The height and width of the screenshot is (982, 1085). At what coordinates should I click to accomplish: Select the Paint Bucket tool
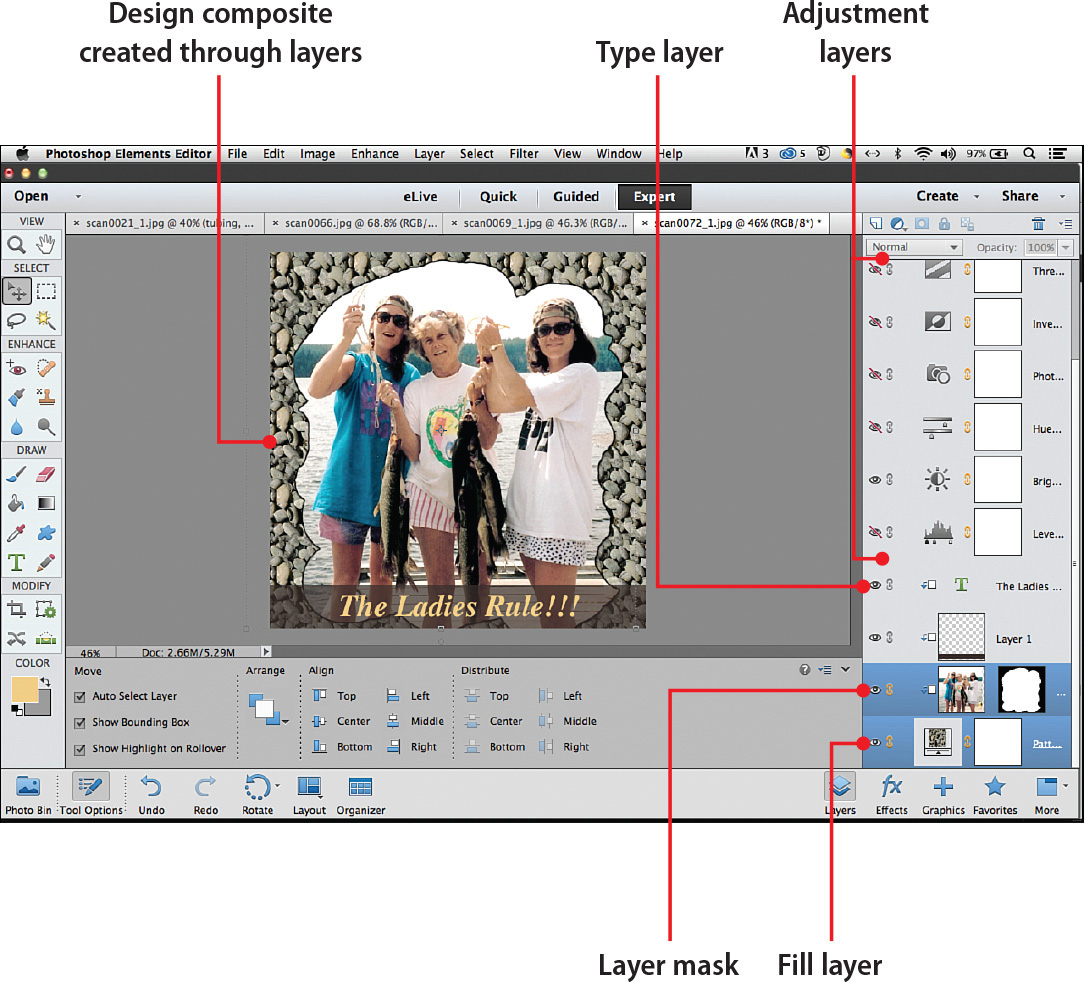coord(17,503)
